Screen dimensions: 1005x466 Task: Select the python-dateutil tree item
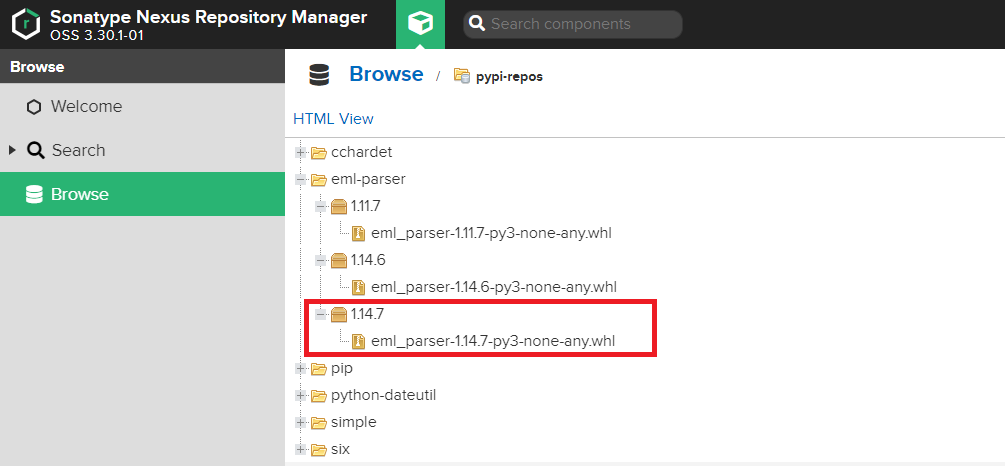coord(383,395)
